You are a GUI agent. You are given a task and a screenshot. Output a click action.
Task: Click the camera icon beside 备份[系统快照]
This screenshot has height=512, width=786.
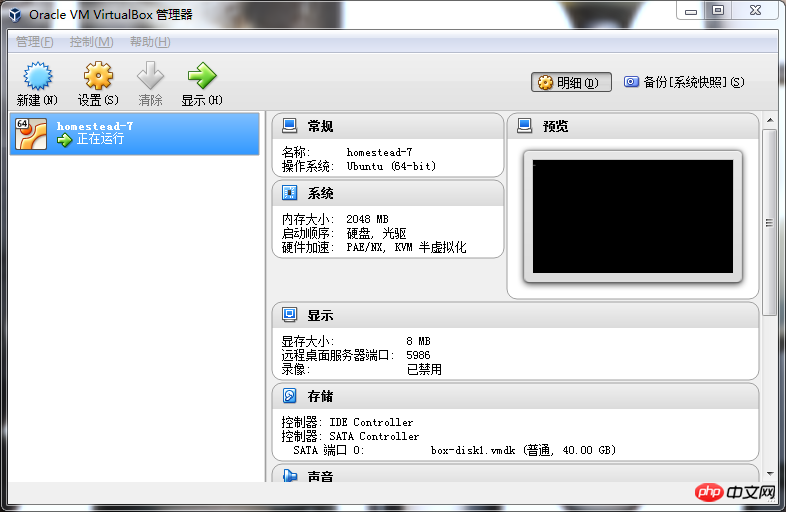[x=631, y=82]
